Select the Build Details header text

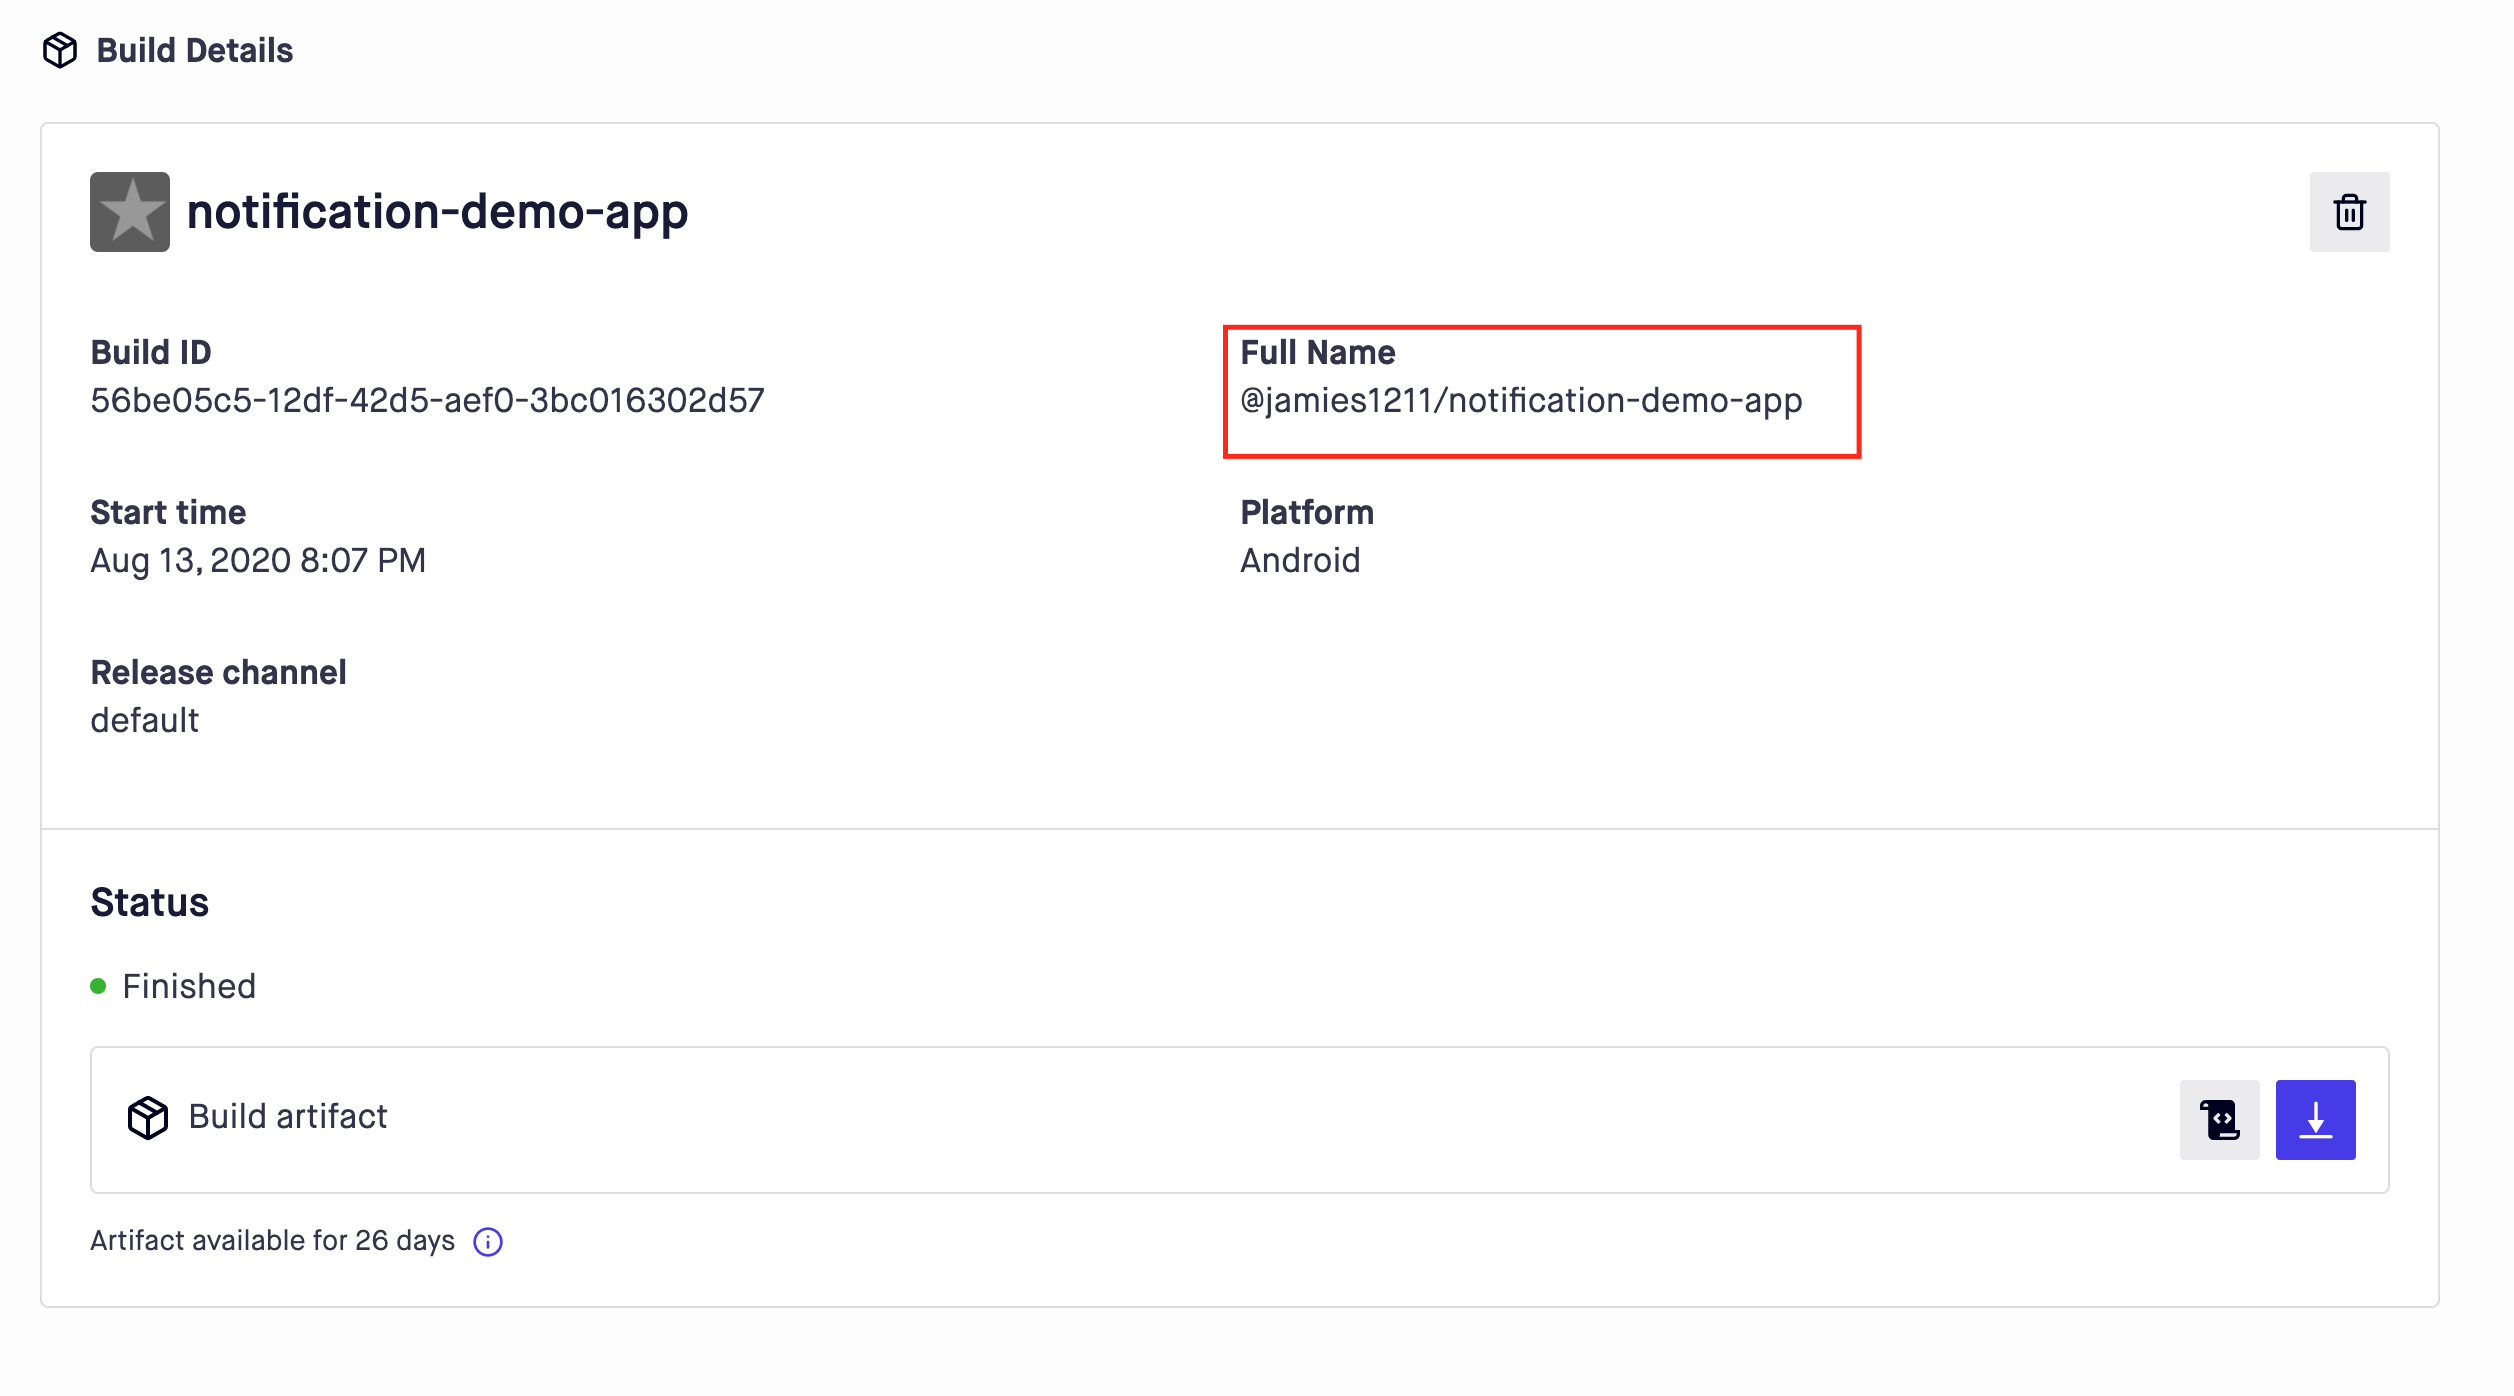tap(194, 49)
